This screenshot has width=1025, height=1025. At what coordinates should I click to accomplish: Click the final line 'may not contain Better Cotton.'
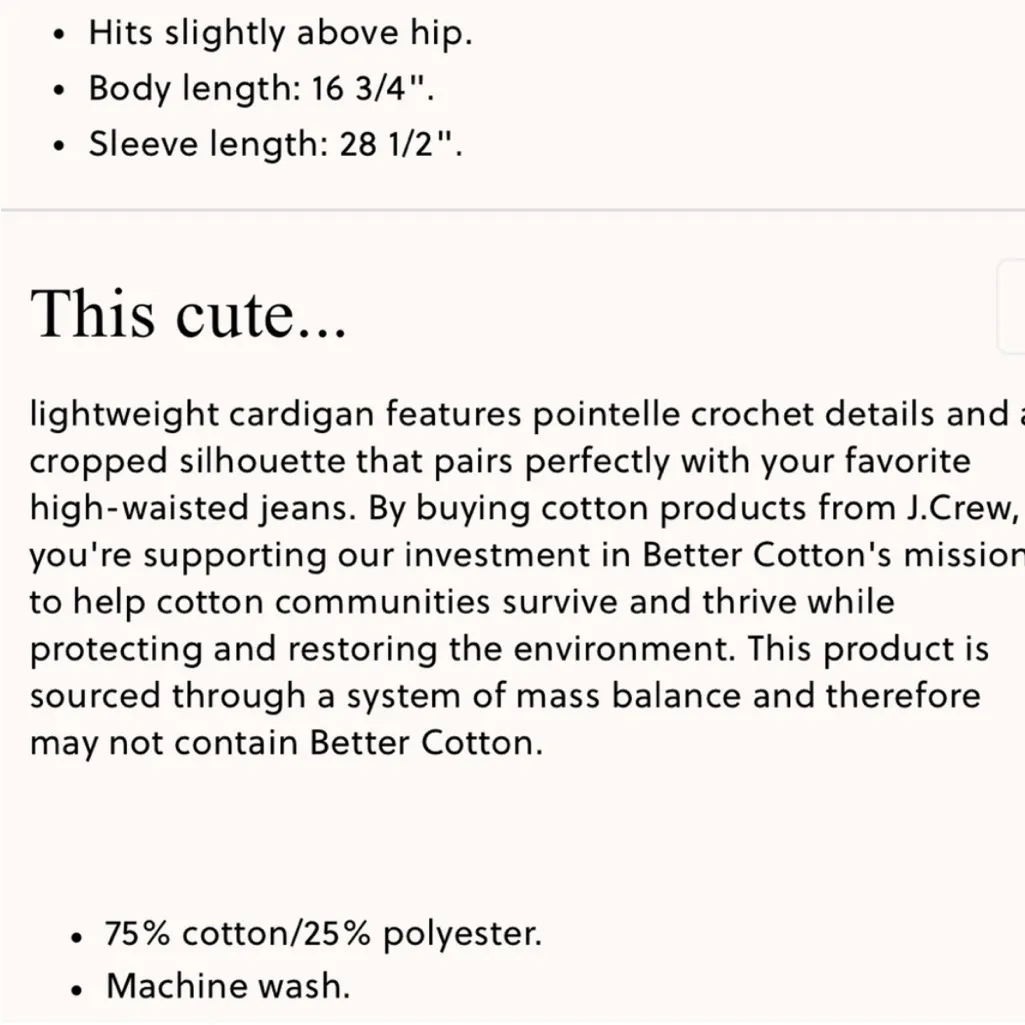[286, 743]
